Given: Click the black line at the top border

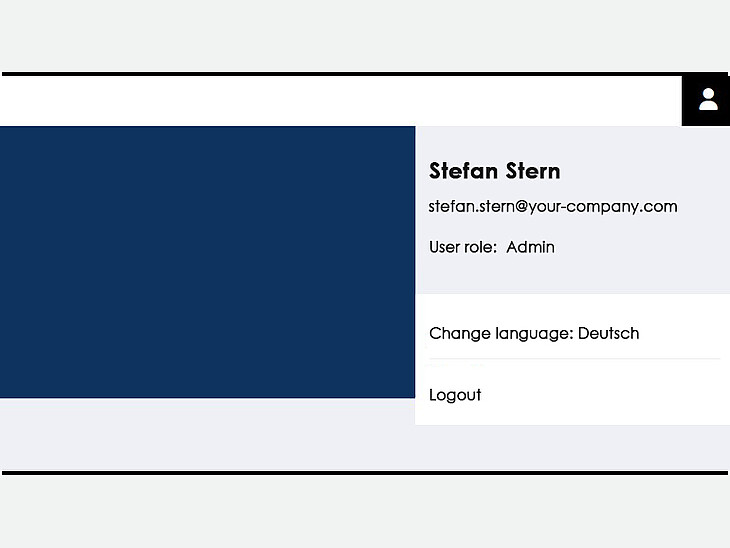Looking at the screenshot, I should click(365, 74).
